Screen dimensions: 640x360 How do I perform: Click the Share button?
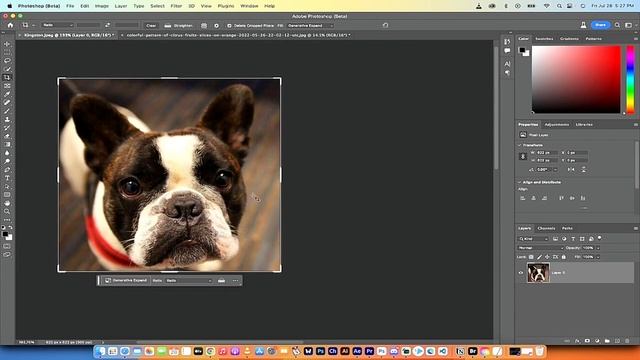coord(600,25)
